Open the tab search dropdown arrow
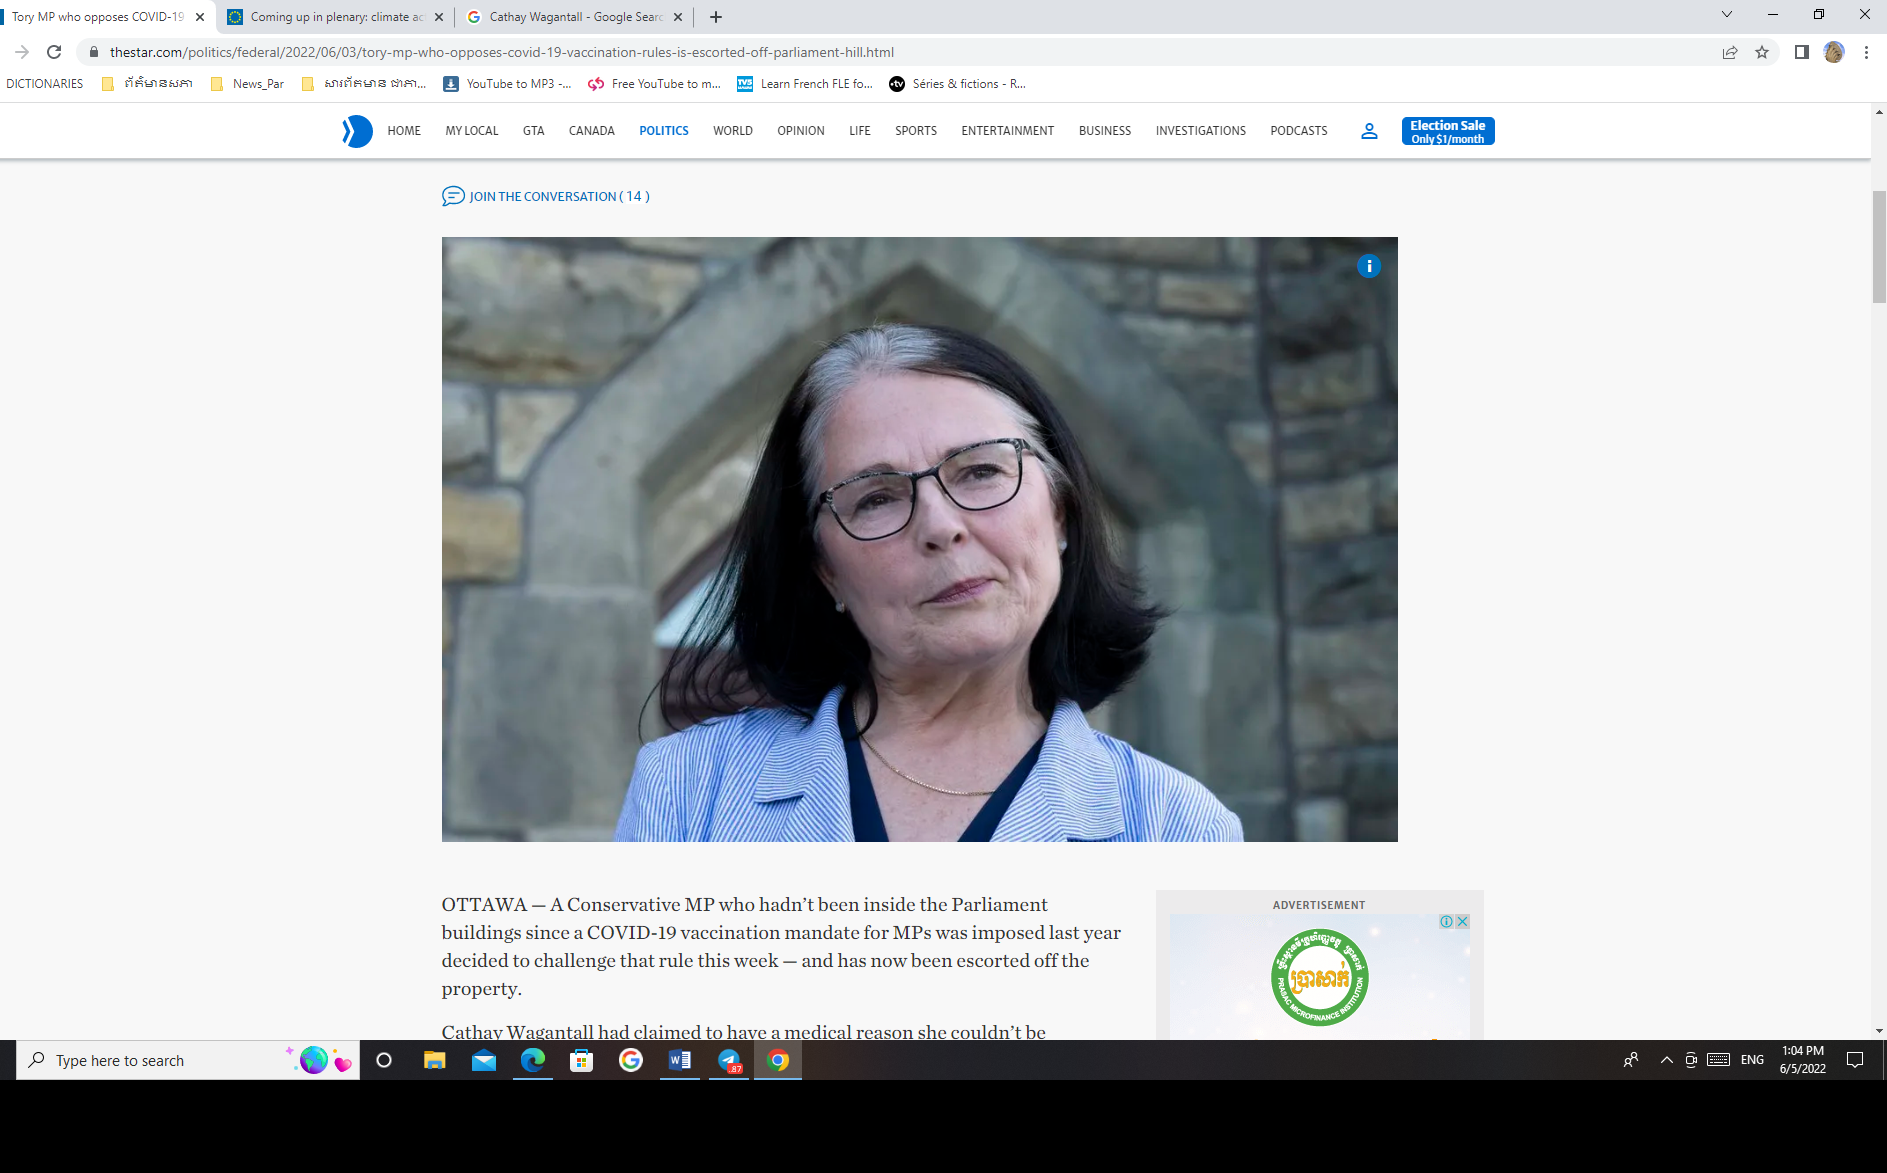Viewport: 1887px width, 1173px height. 1727,14
